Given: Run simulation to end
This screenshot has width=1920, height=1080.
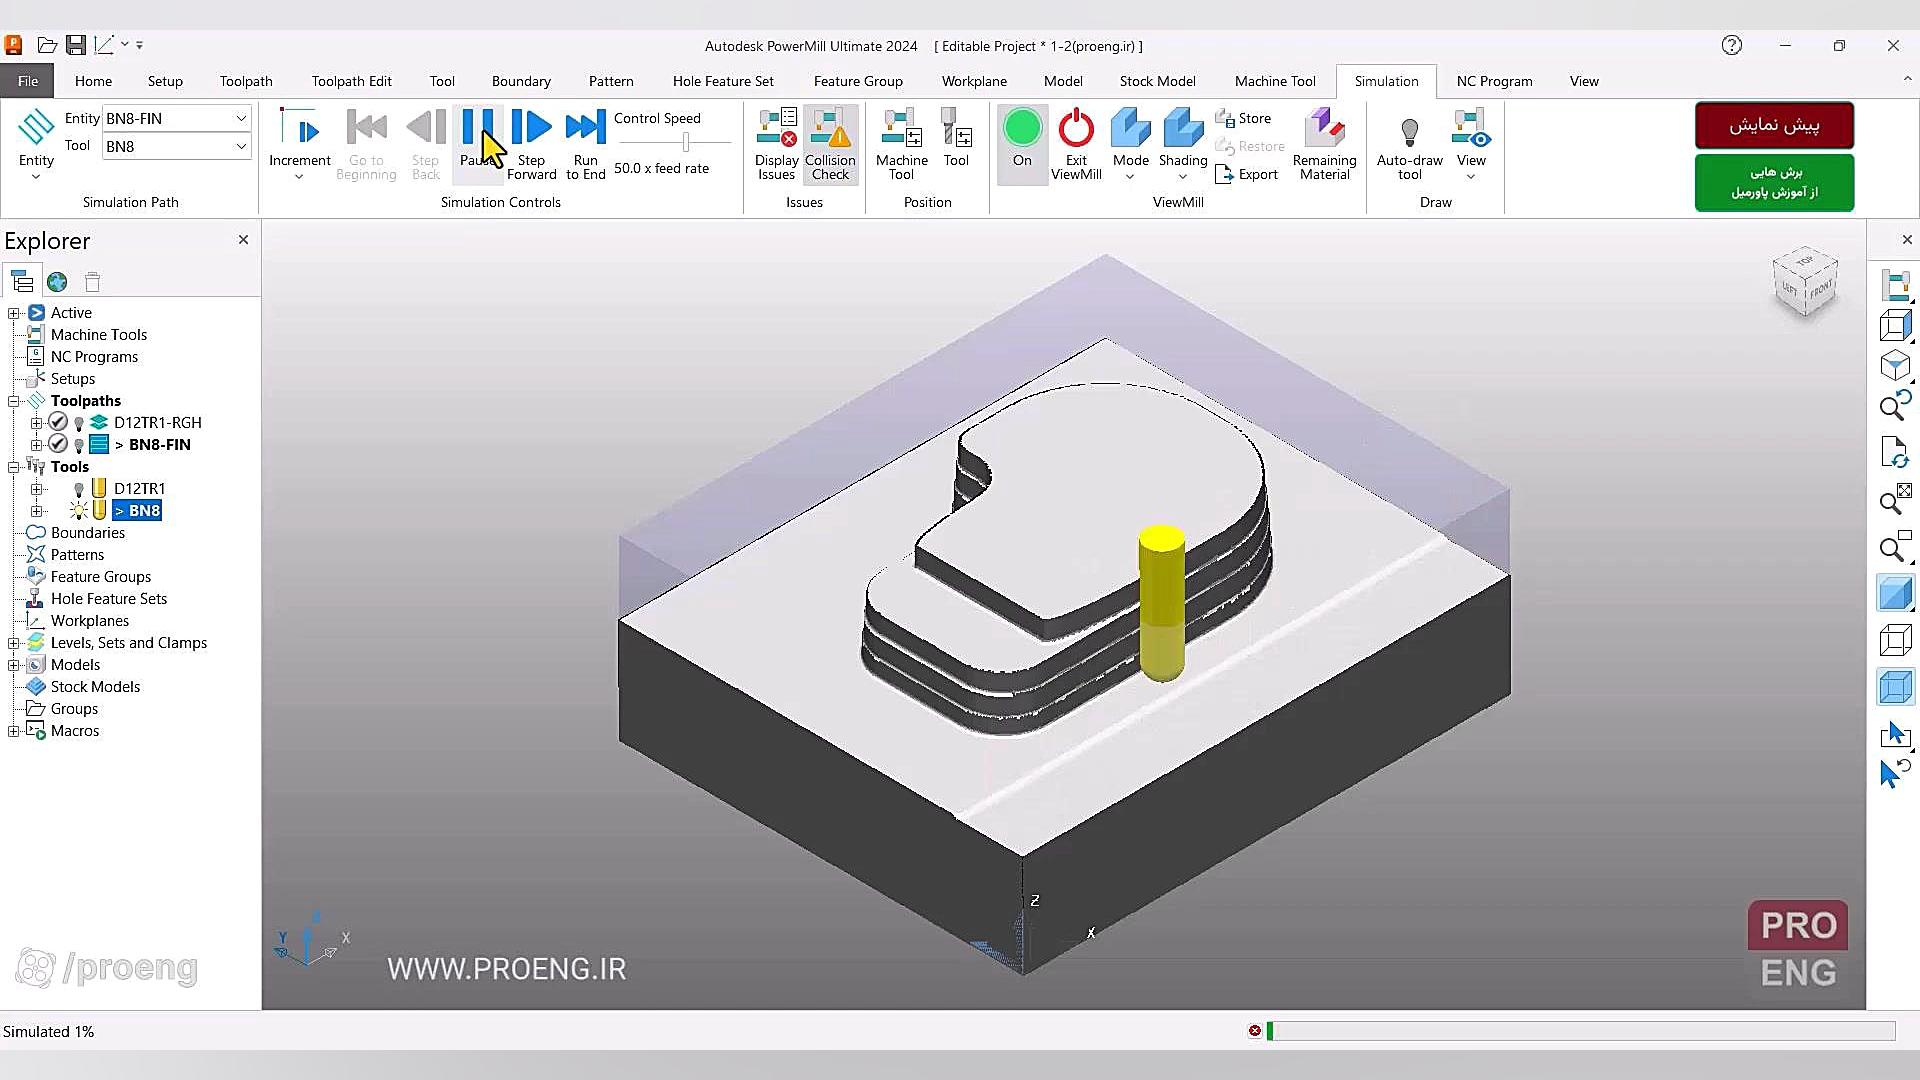Looking at the screenshot, I should [585, 144].
